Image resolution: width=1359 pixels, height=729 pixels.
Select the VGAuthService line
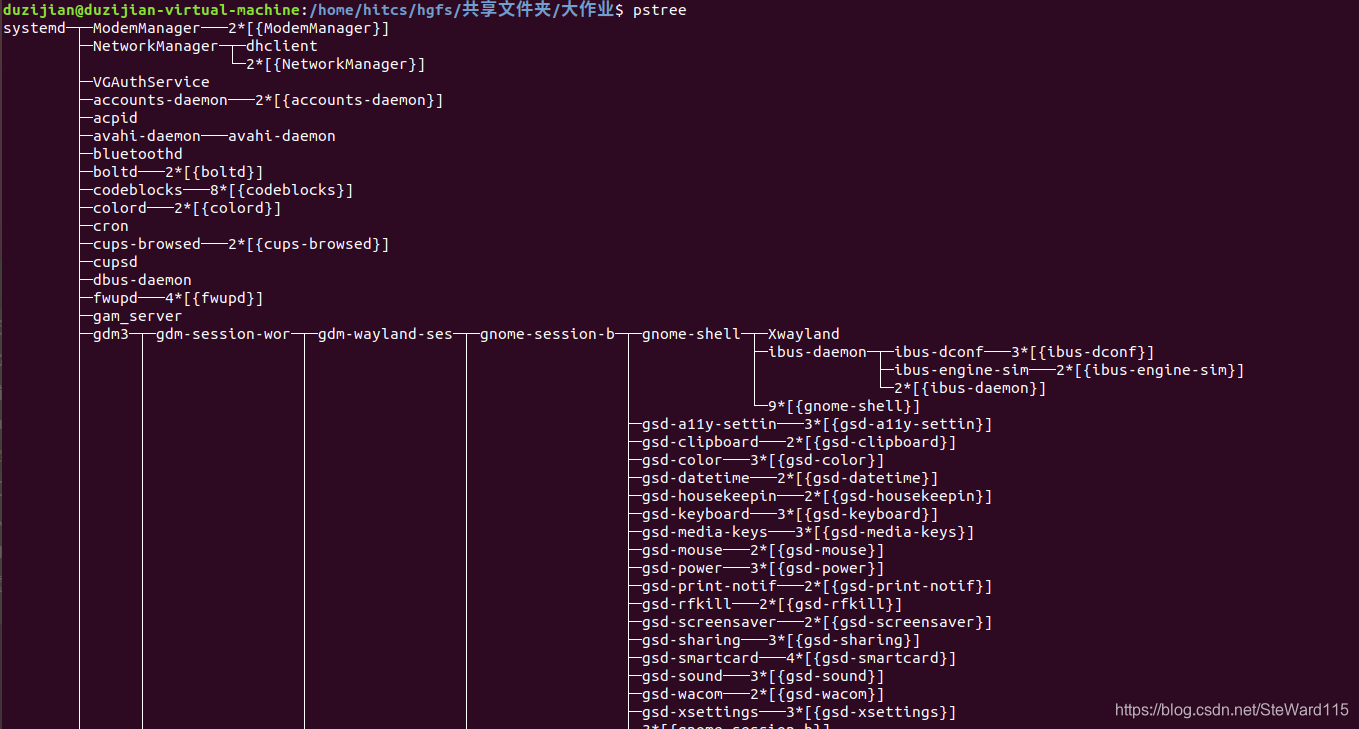(x=151, y=82)
